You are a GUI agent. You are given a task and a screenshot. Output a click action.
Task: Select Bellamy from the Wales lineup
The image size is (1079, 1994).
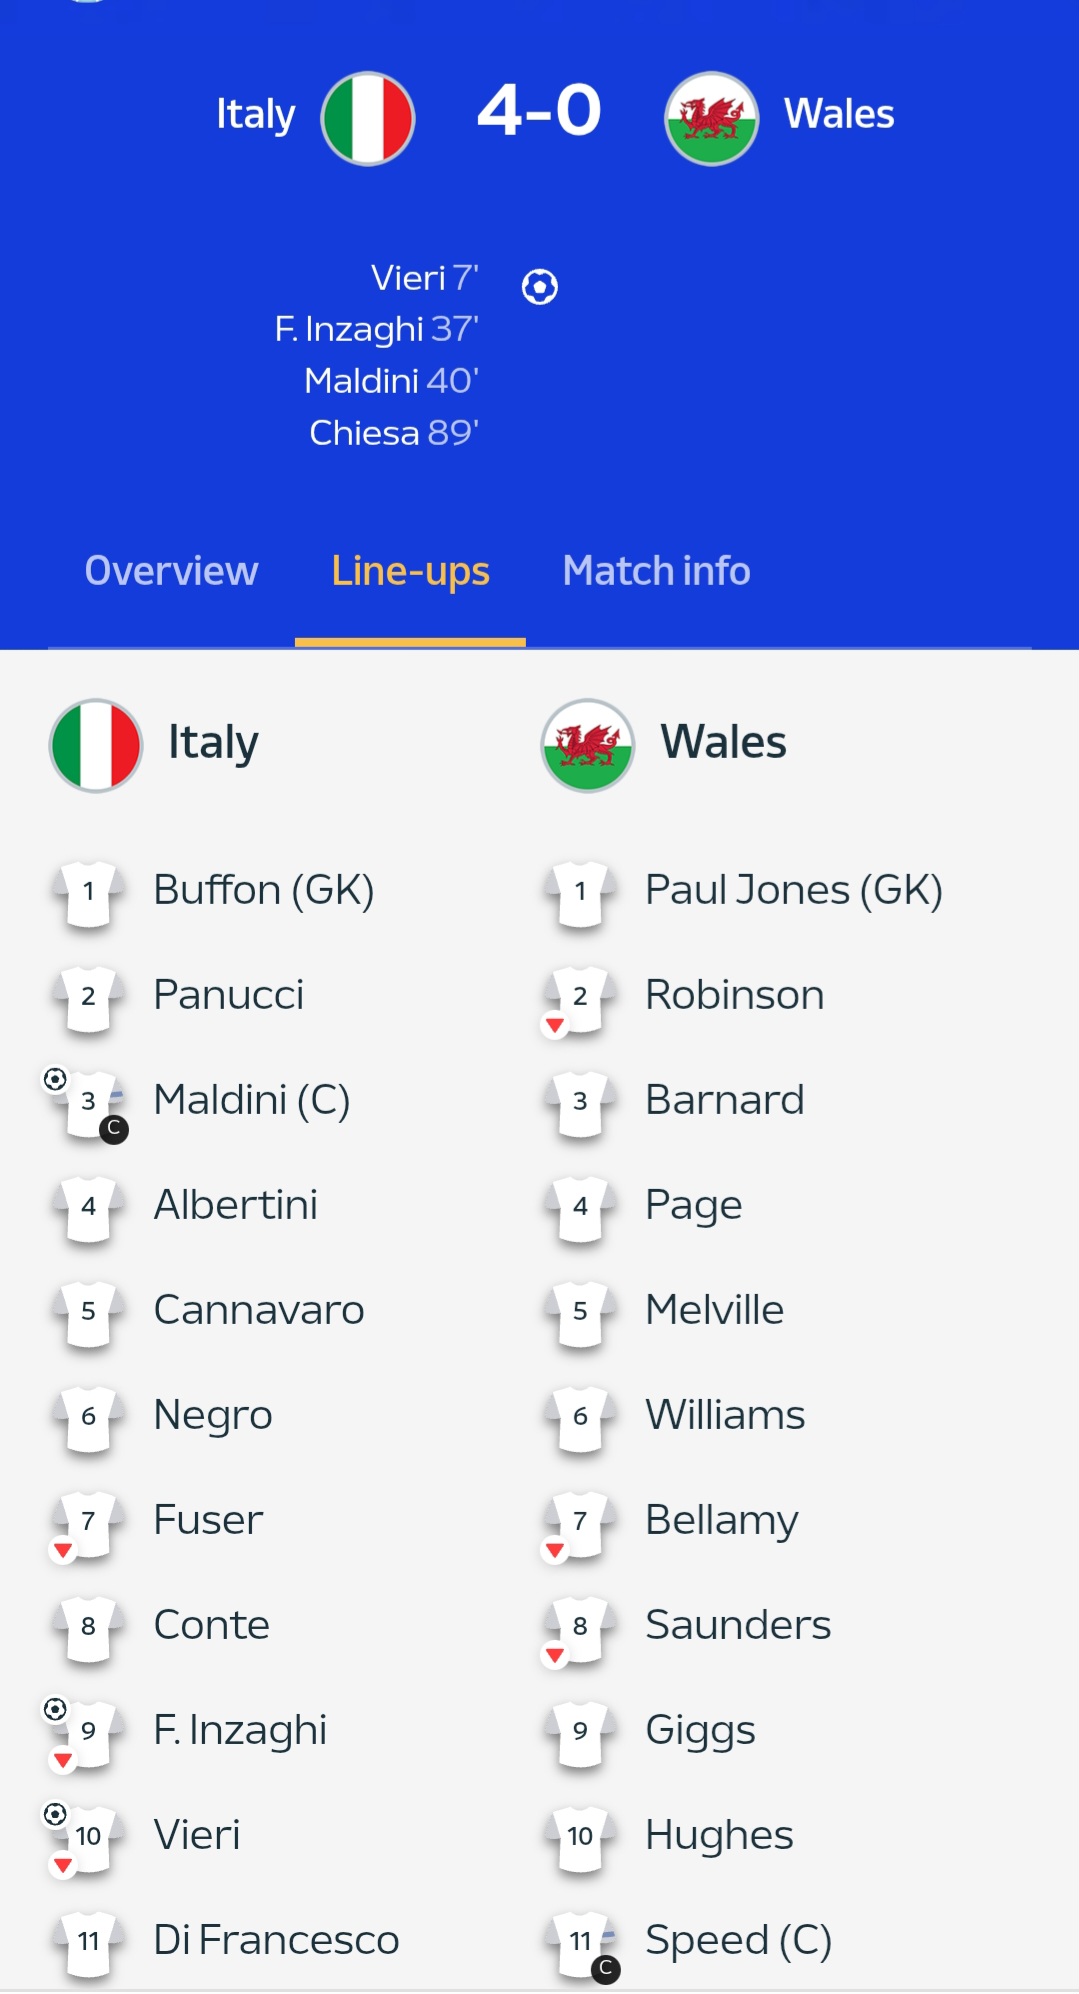722,1521
